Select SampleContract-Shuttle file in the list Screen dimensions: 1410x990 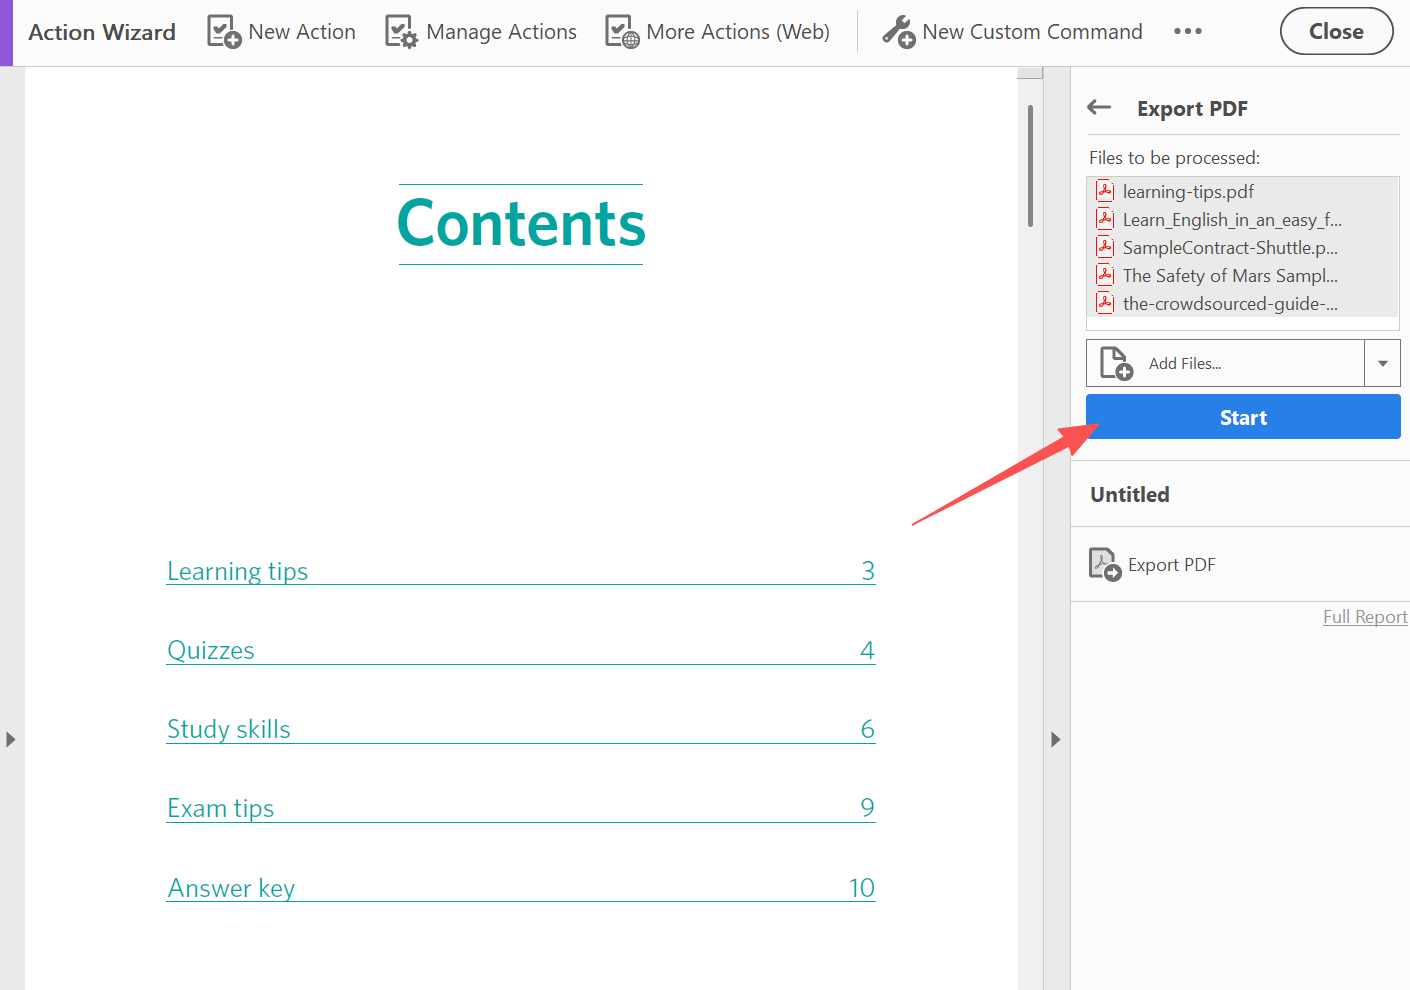[x=1229, y=248]
